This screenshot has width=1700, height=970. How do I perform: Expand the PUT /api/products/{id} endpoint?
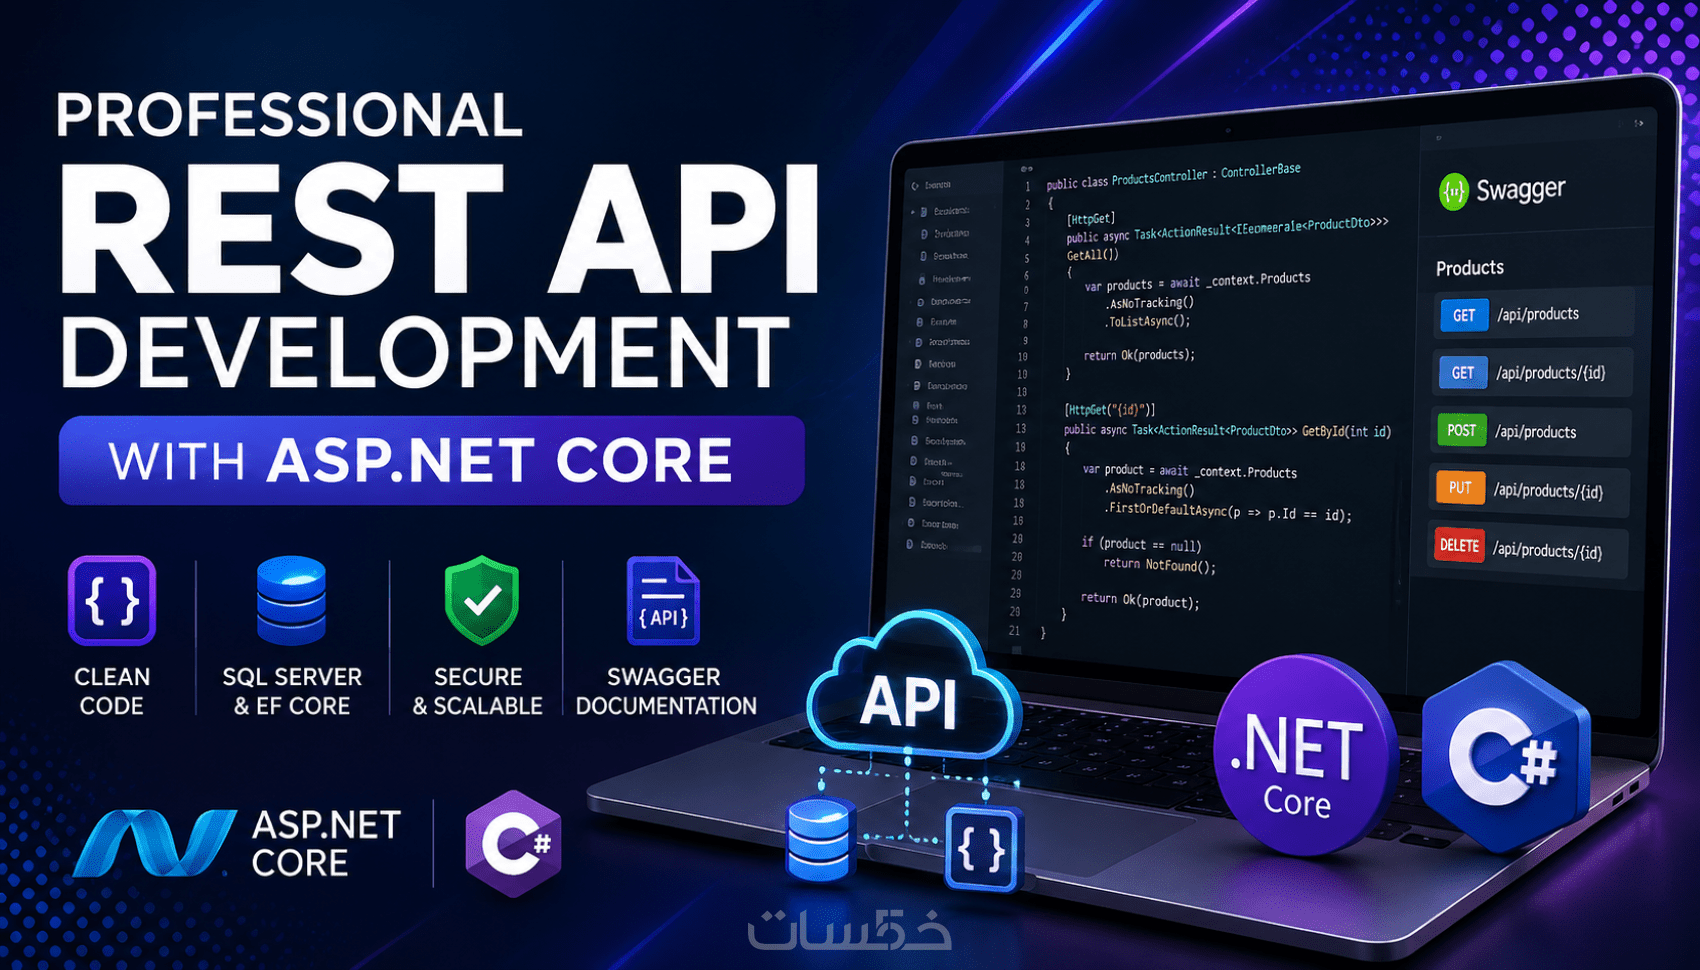(1530, 490)
